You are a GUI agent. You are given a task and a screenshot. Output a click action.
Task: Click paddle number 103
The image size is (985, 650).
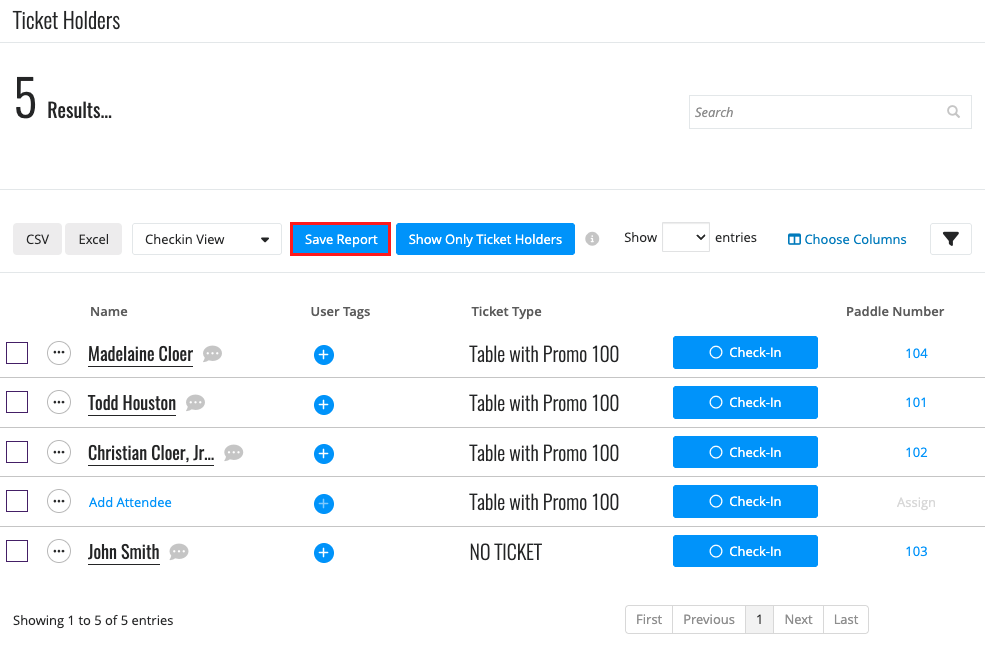coord(916,551)
